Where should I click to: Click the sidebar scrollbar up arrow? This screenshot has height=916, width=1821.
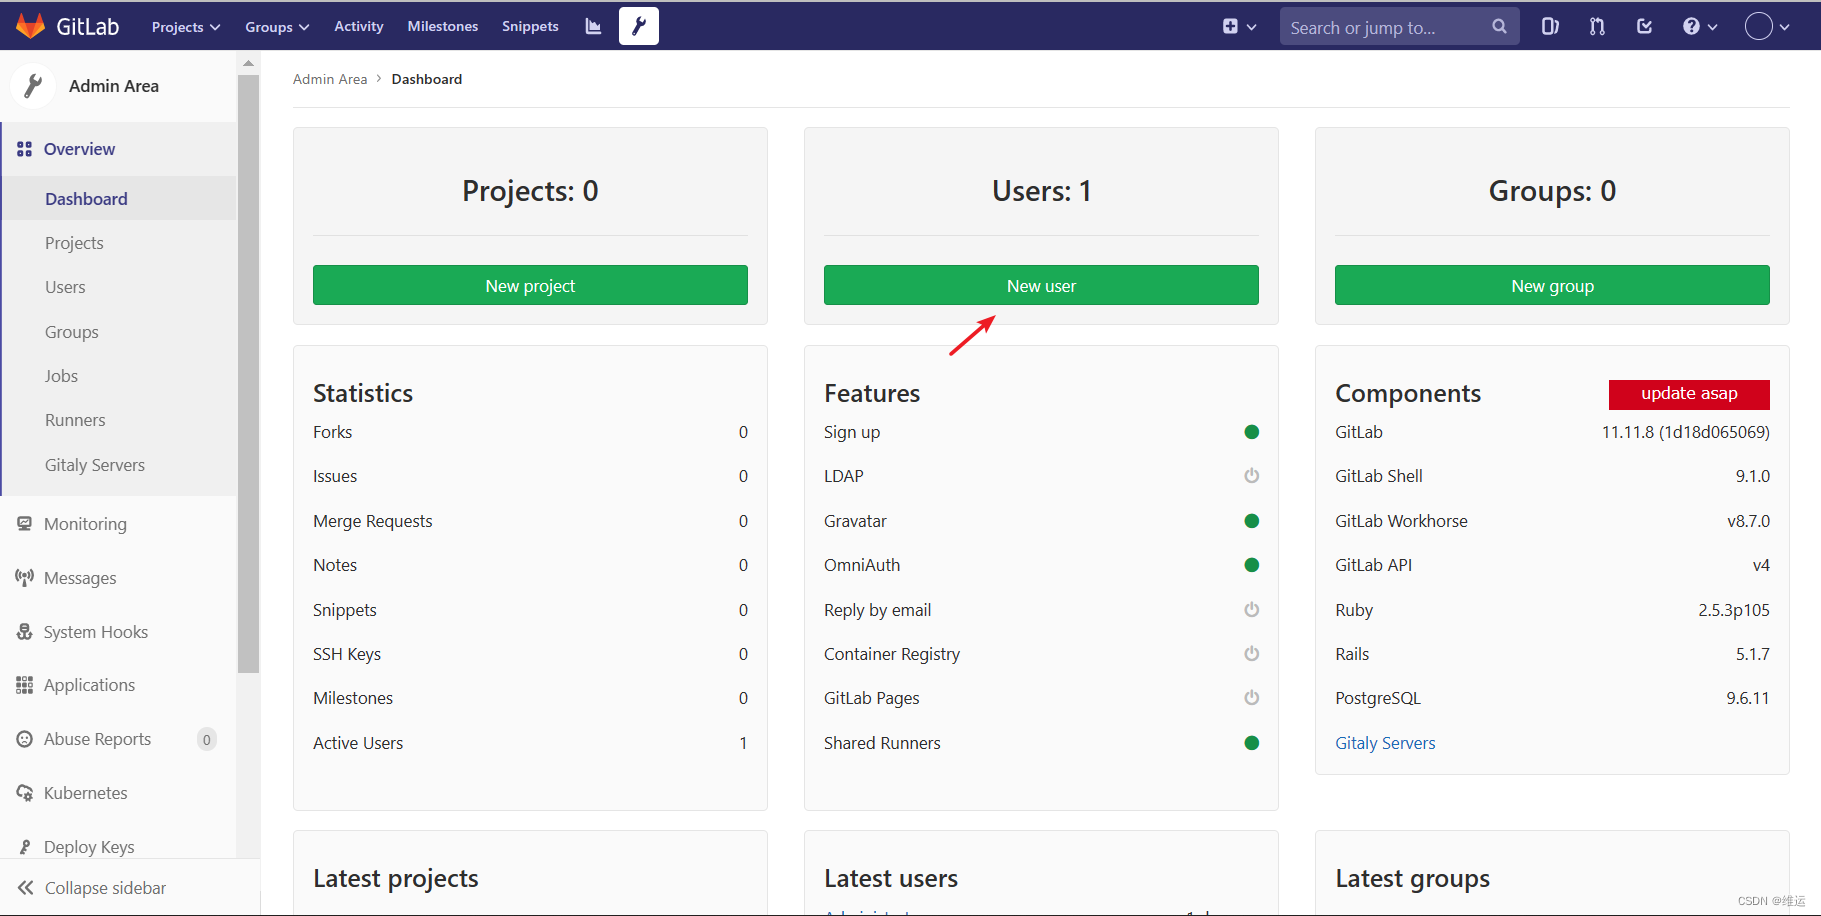coord(248,63)
